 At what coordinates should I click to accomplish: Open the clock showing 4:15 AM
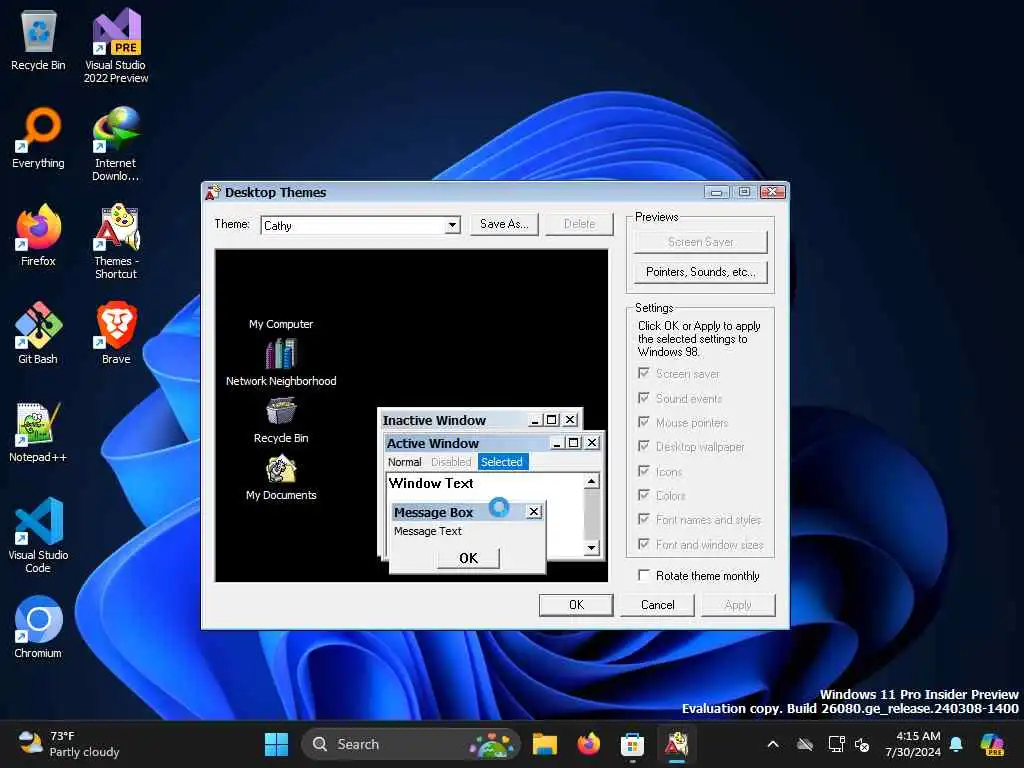[x=913, y=744]
